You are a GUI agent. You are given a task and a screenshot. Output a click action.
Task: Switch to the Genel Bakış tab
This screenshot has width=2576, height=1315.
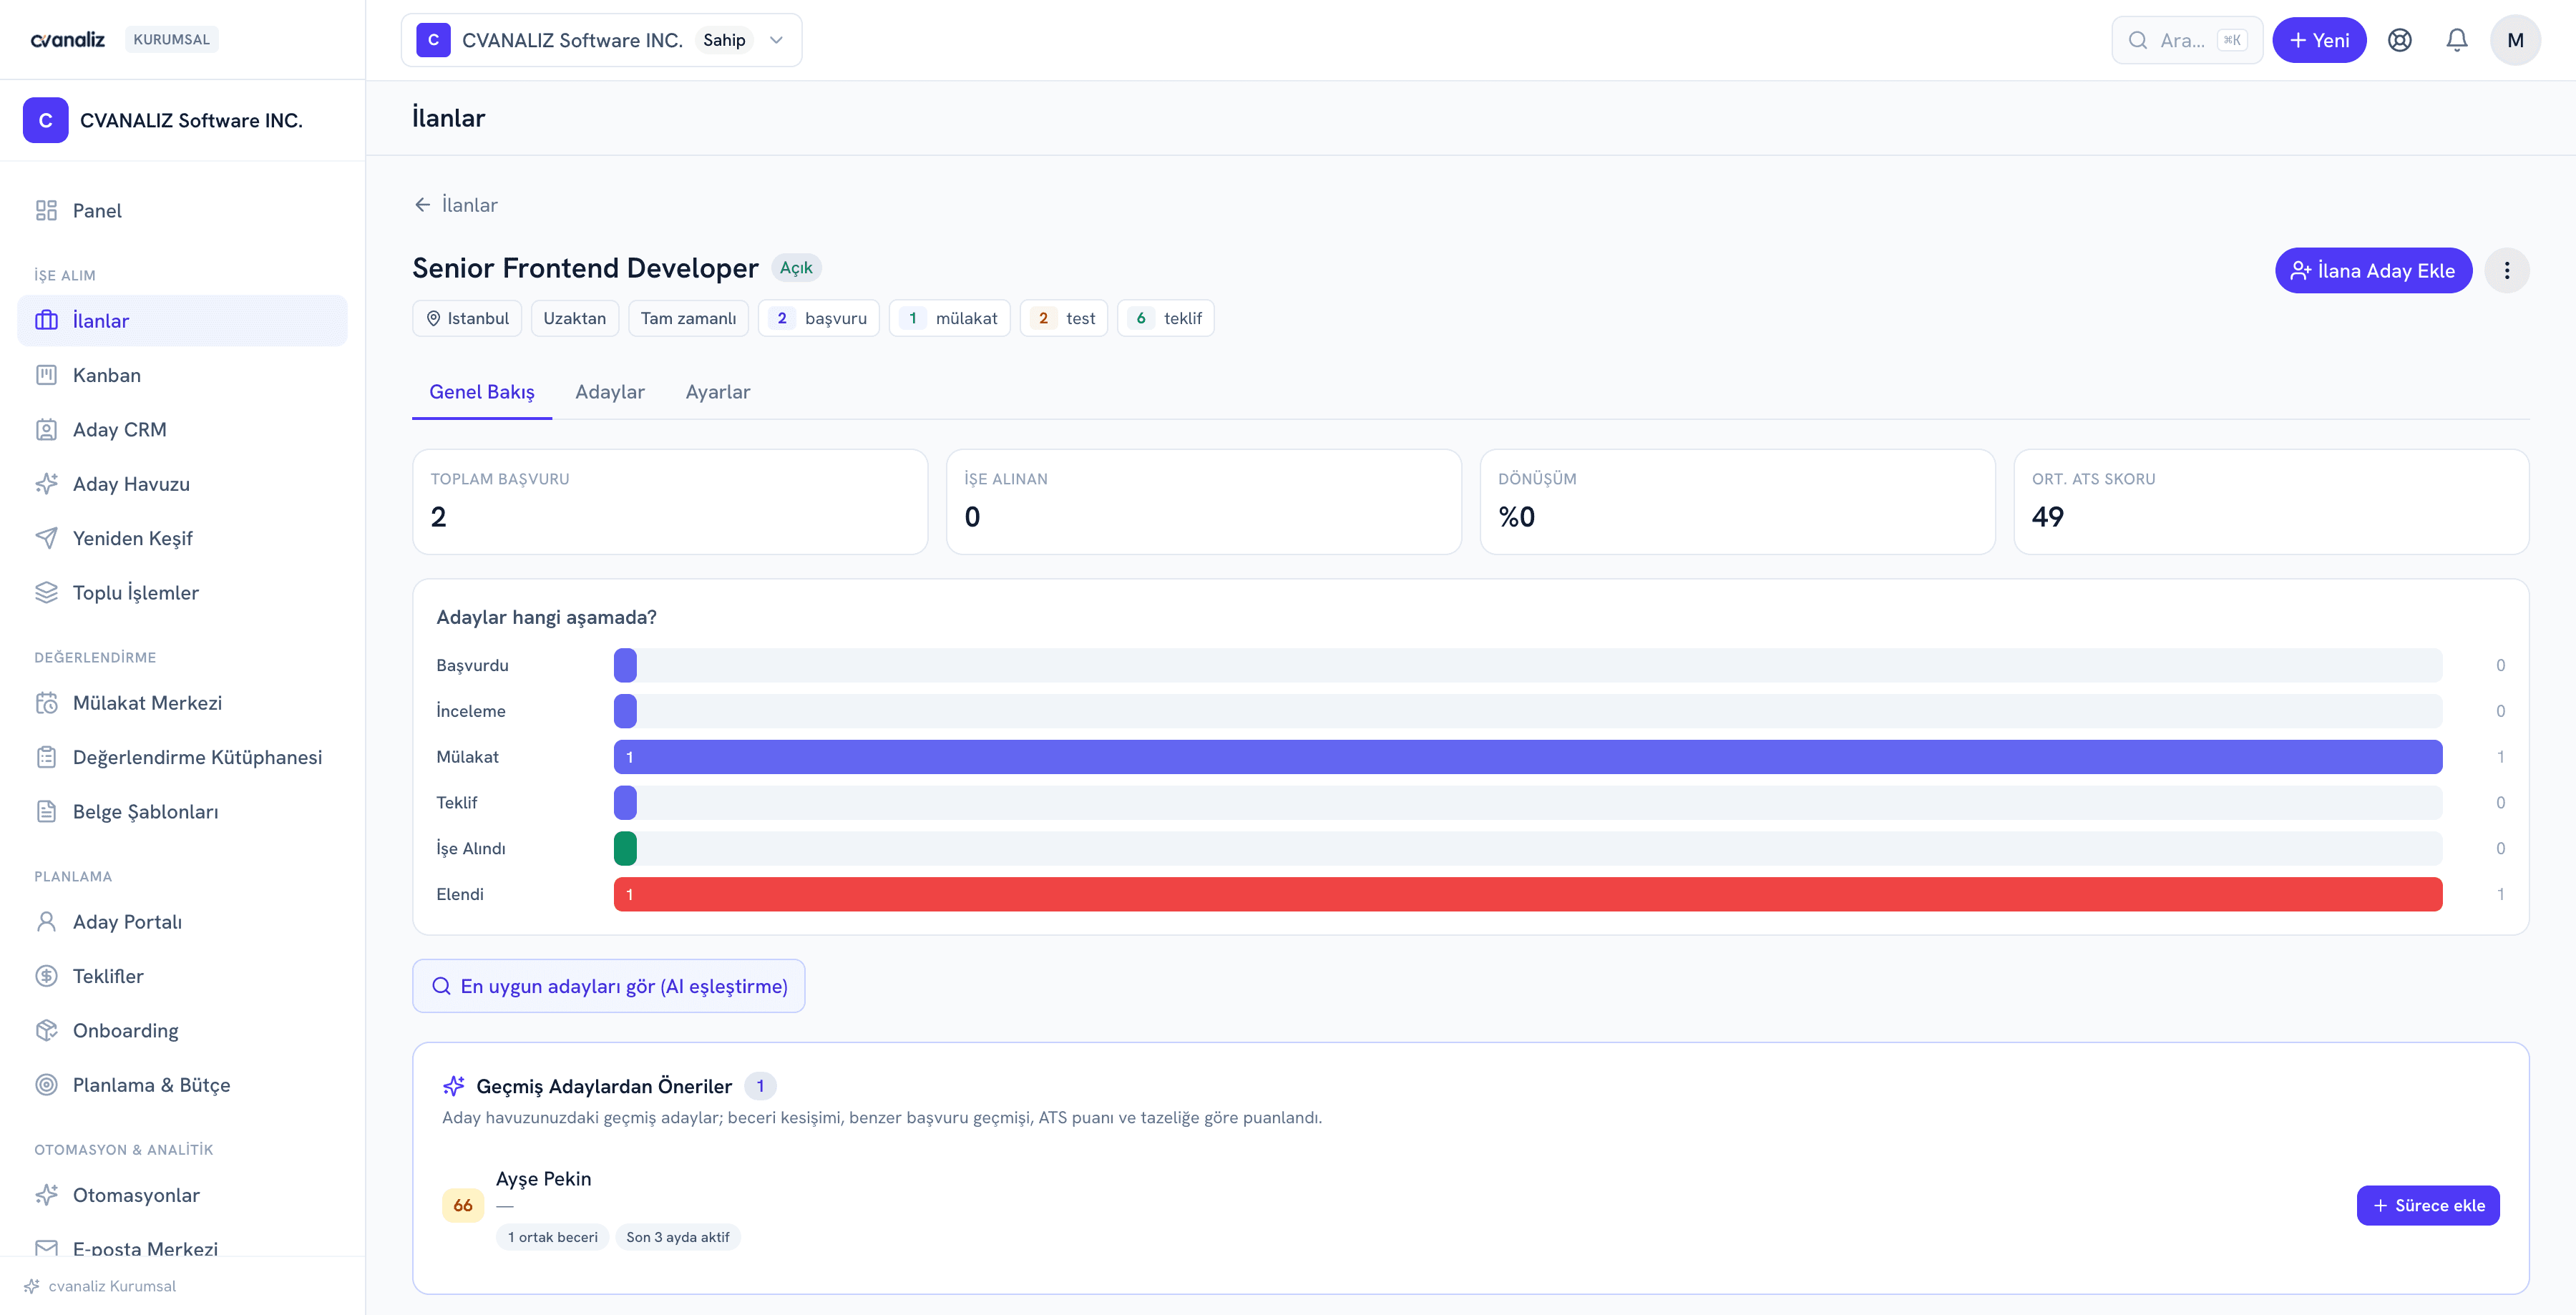(x=482, y=392)
